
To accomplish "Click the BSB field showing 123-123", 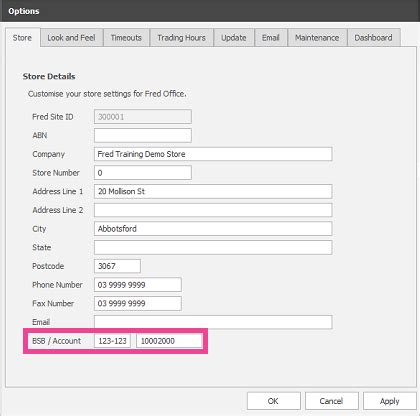I will [x=112, y=341].
